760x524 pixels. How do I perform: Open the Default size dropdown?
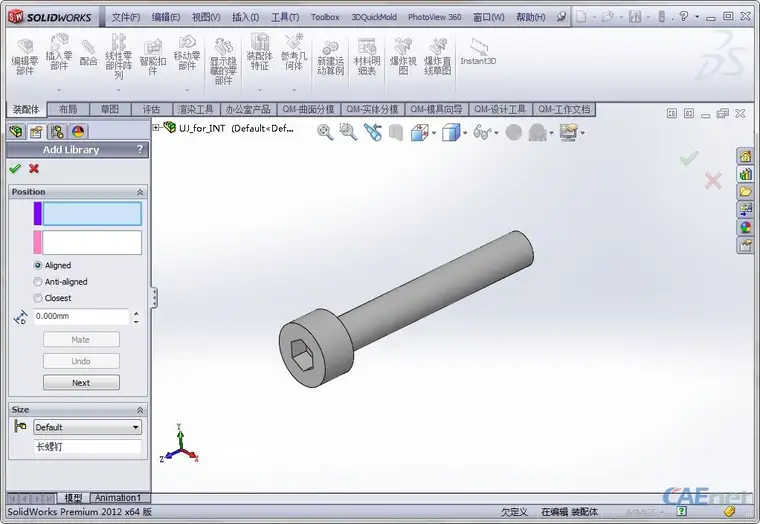(87, 427)
